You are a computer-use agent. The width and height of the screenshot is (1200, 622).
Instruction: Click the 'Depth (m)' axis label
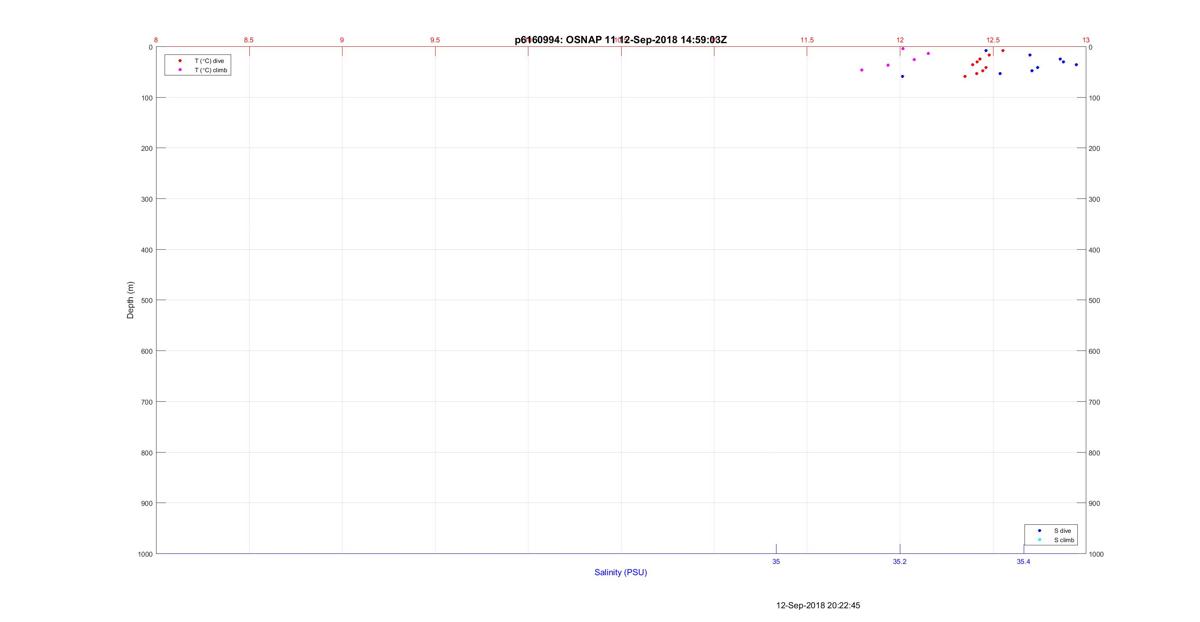(130, 300)
